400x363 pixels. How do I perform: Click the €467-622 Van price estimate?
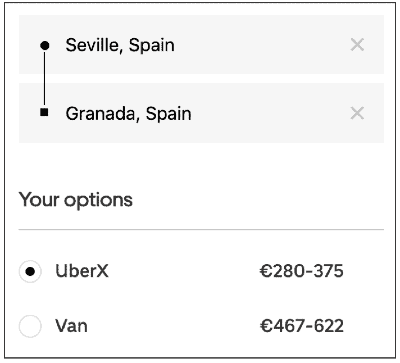coord(302,326)
